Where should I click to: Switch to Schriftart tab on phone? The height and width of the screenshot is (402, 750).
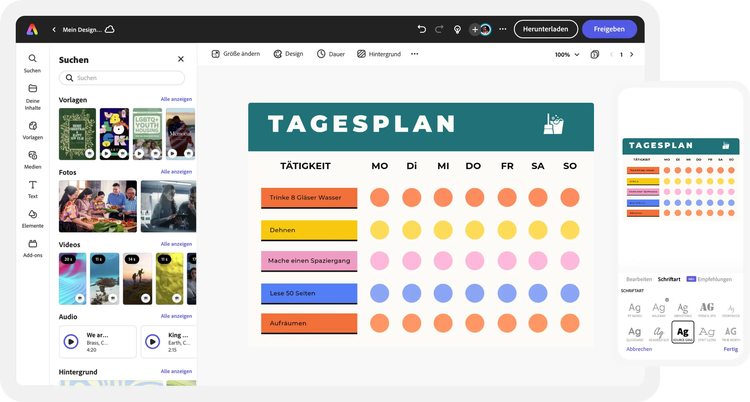[669, 279]
